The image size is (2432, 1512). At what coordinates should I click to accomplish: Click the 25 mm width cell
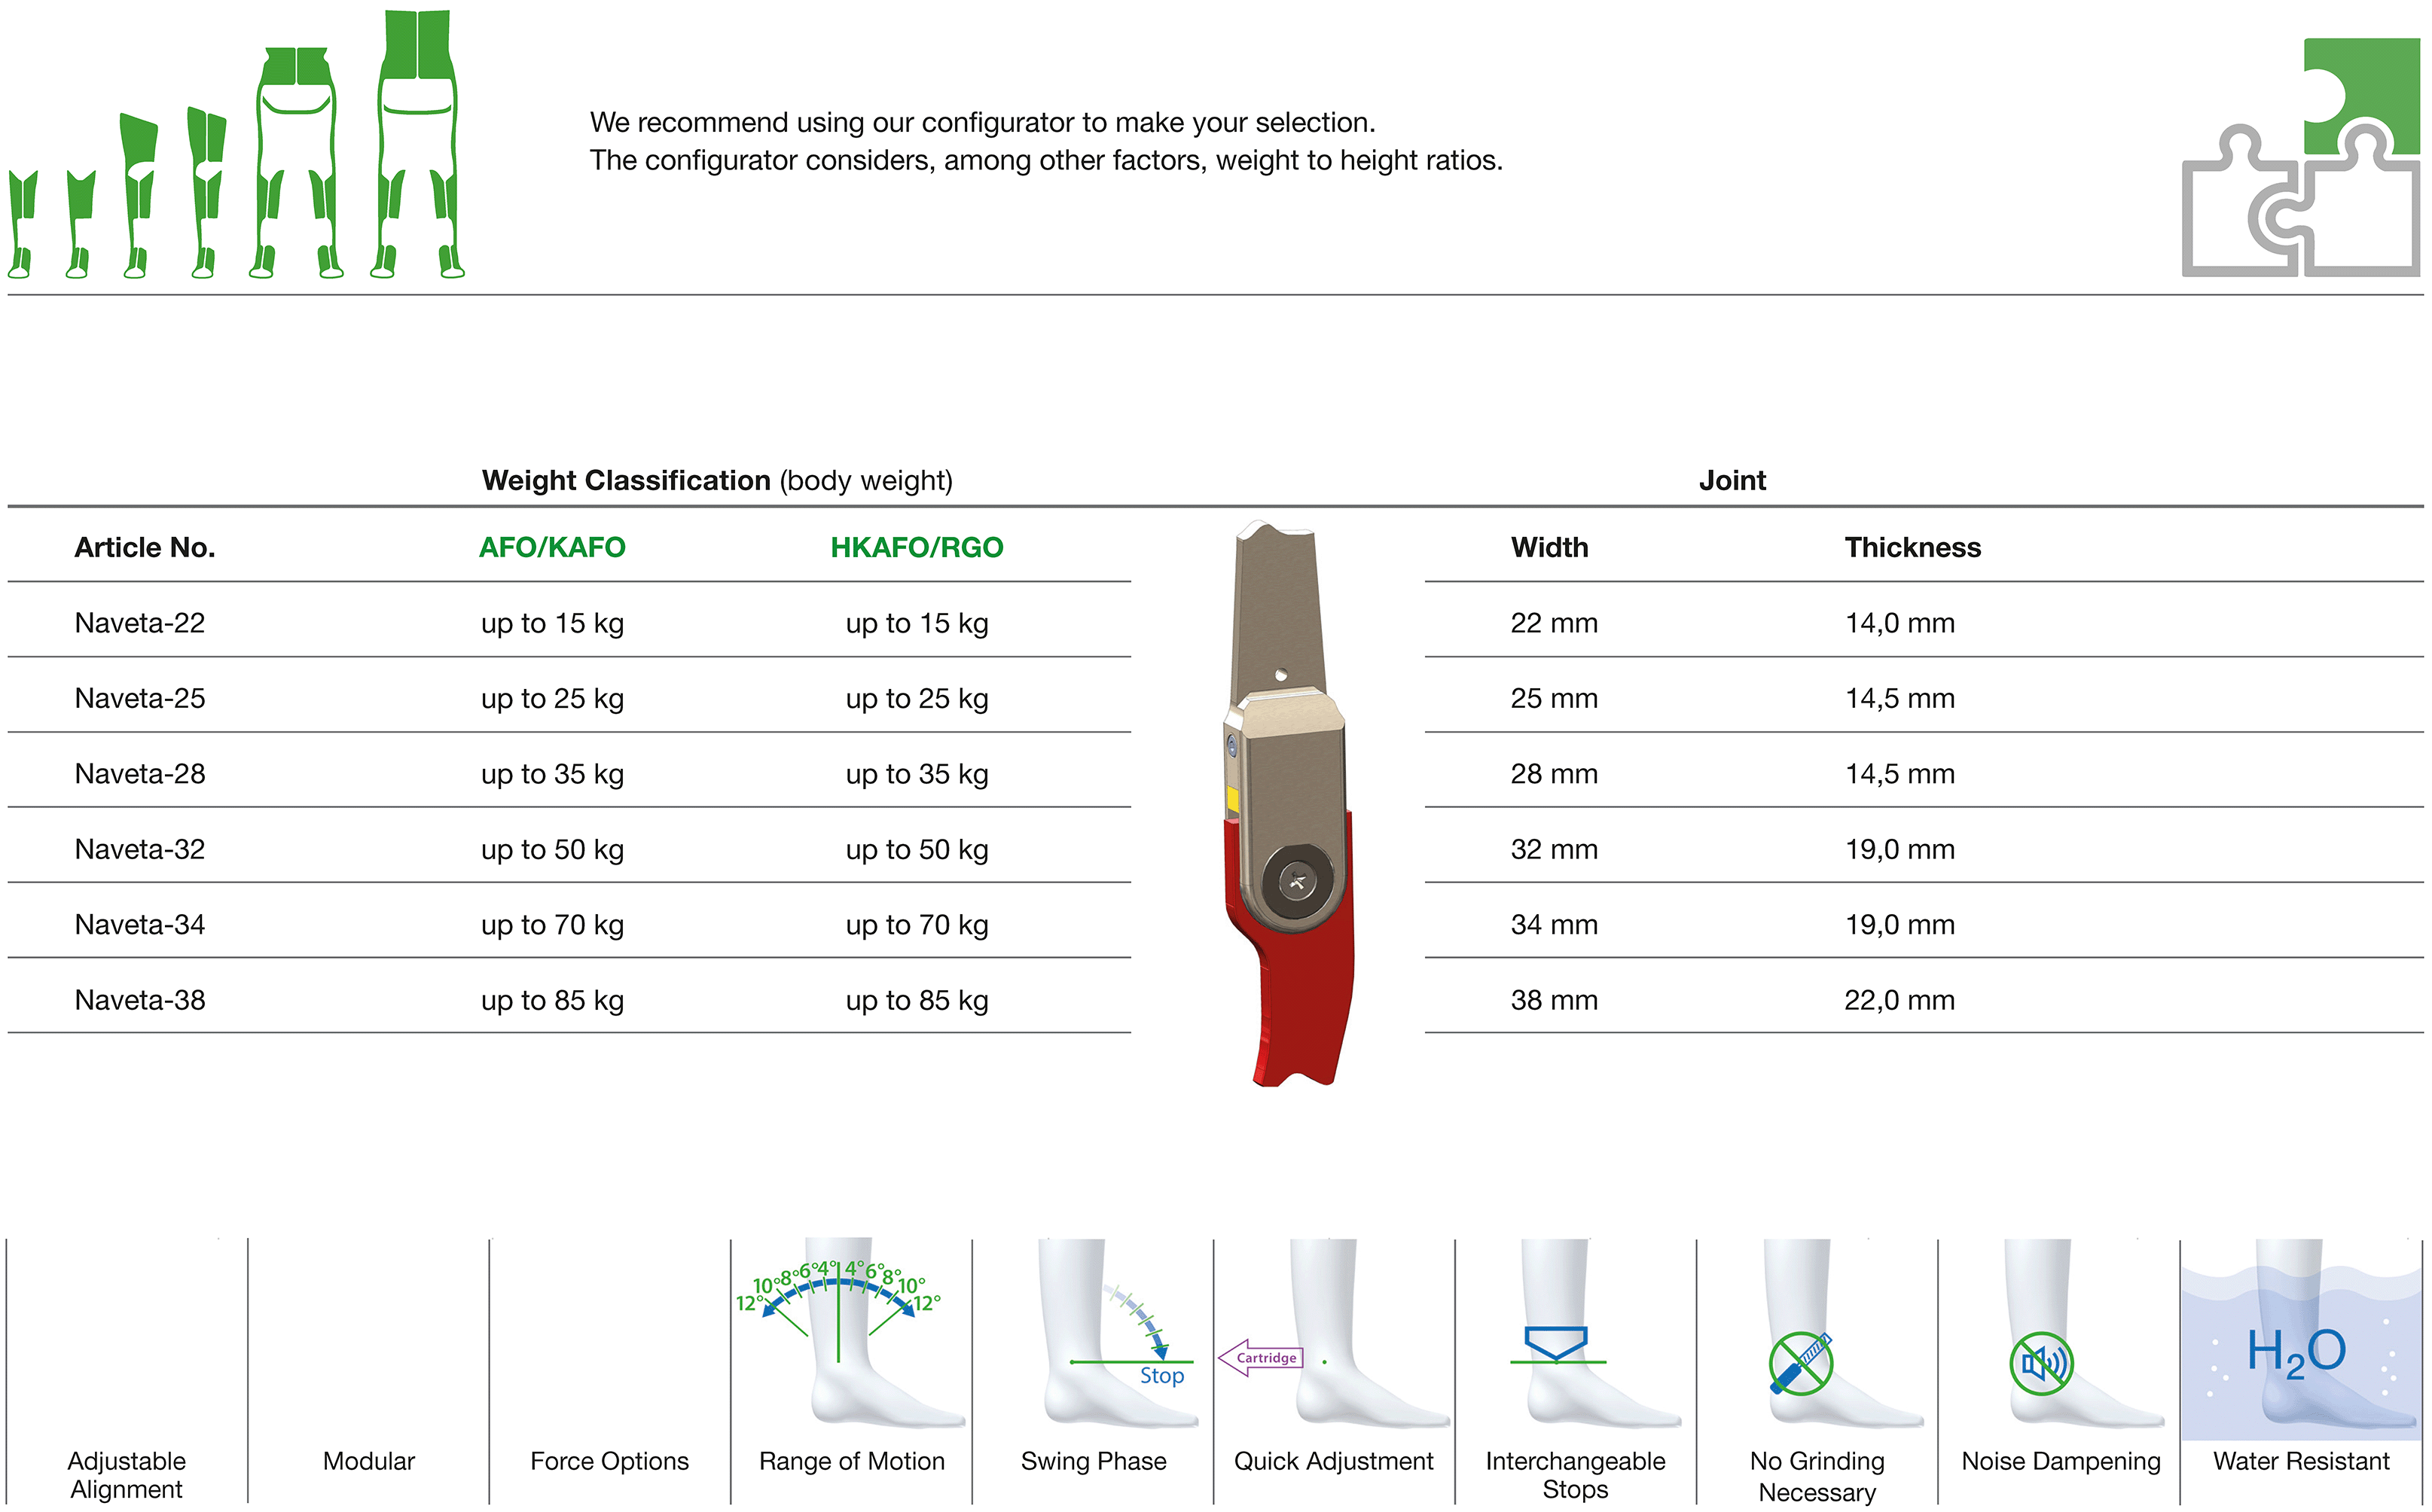pos(1554,698)
